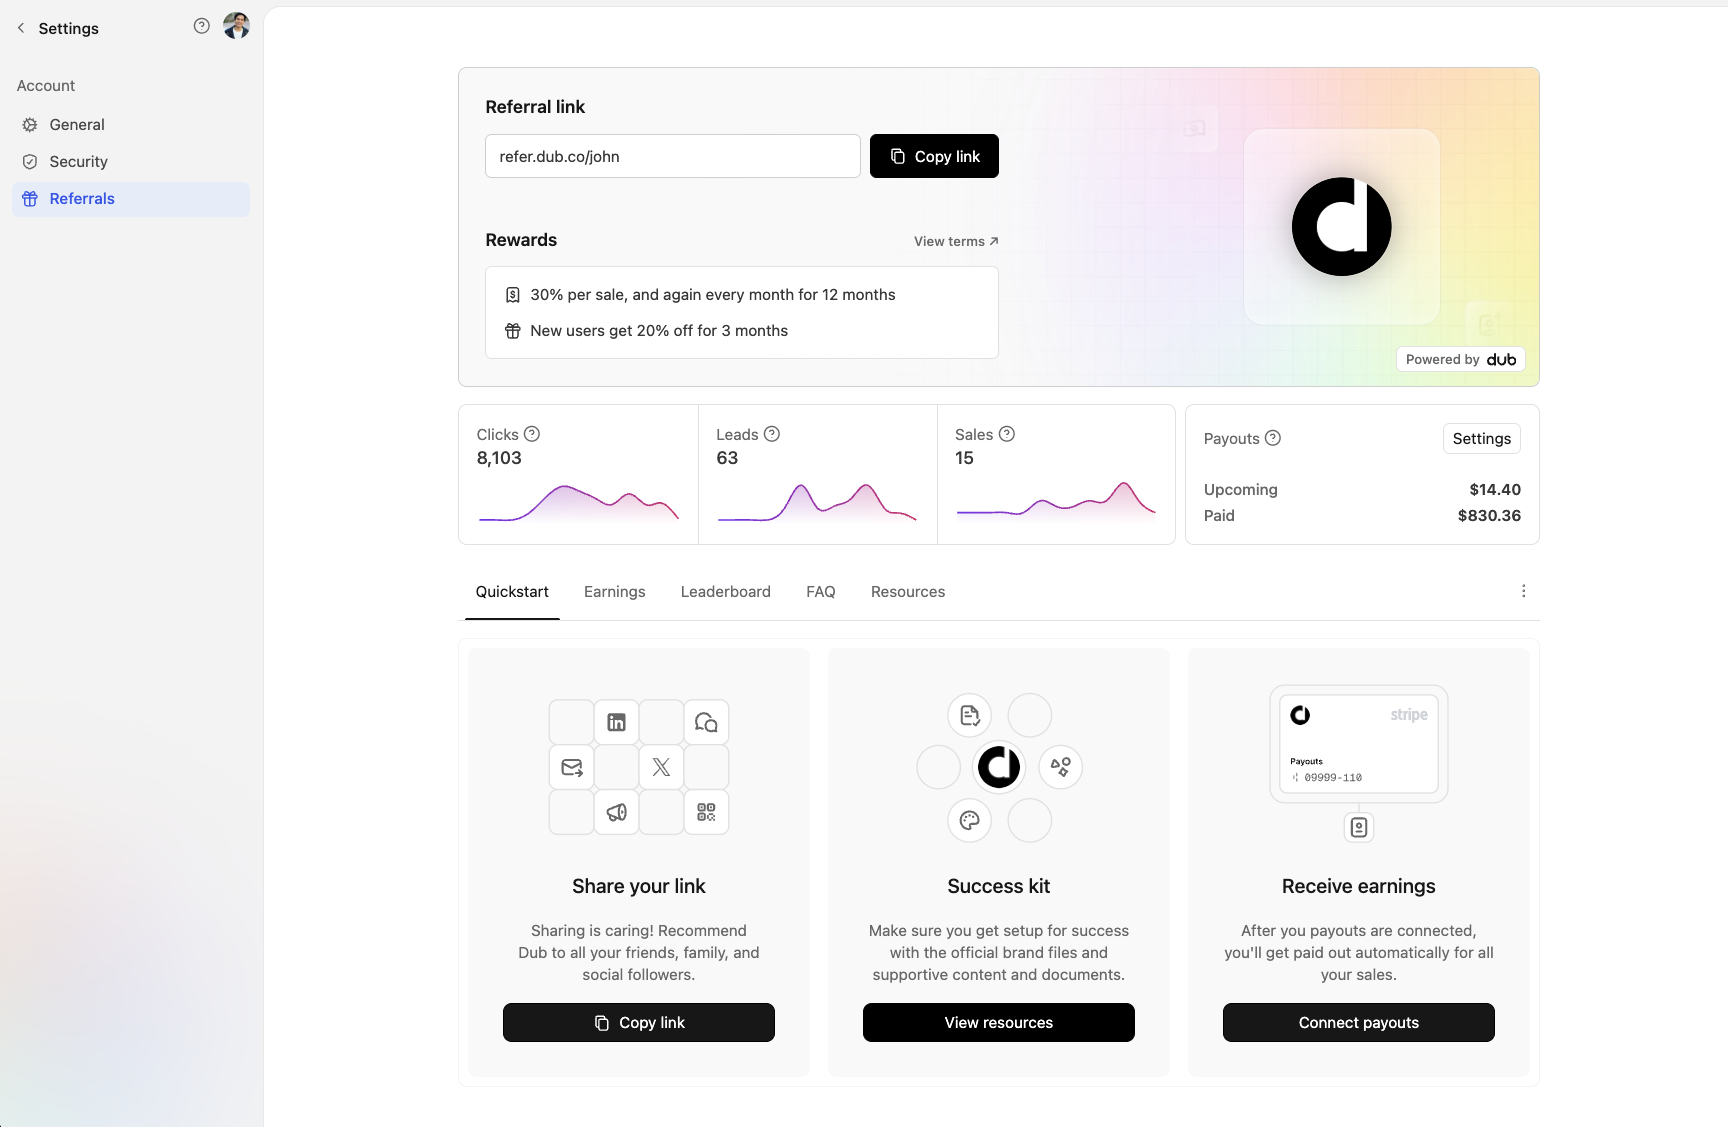The image size is (1728, 1127).
Task: Click the chat bubble share icon
Action: 706,721
